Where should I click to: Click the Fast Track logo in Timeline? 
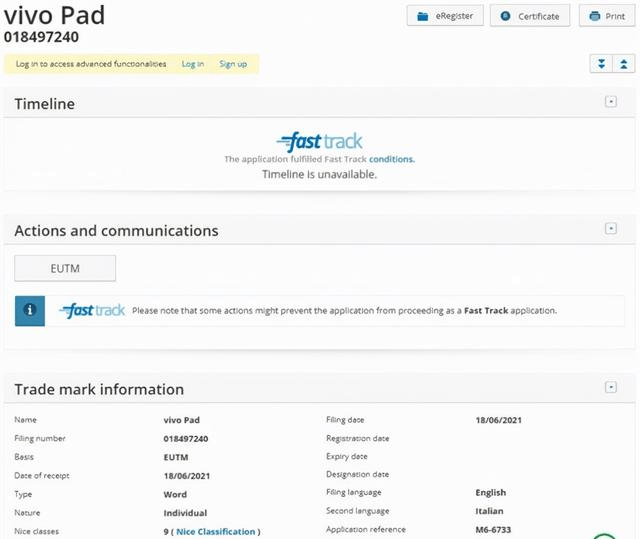click(x=319, y=142)
